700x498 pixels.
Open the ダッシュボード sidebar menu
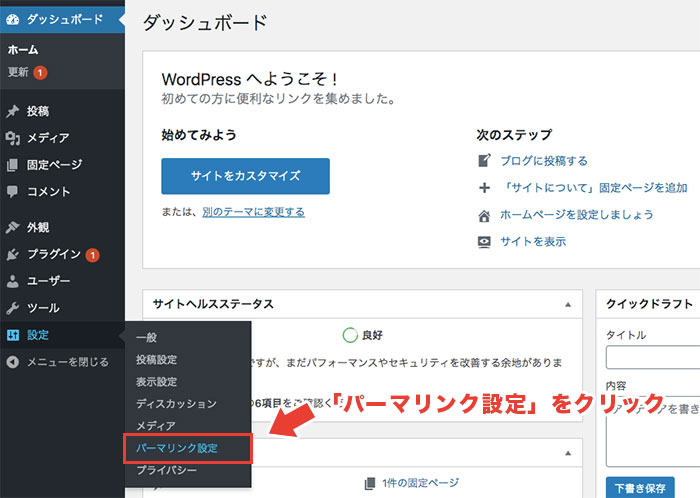pyautogui.click(x=62, y=19)
